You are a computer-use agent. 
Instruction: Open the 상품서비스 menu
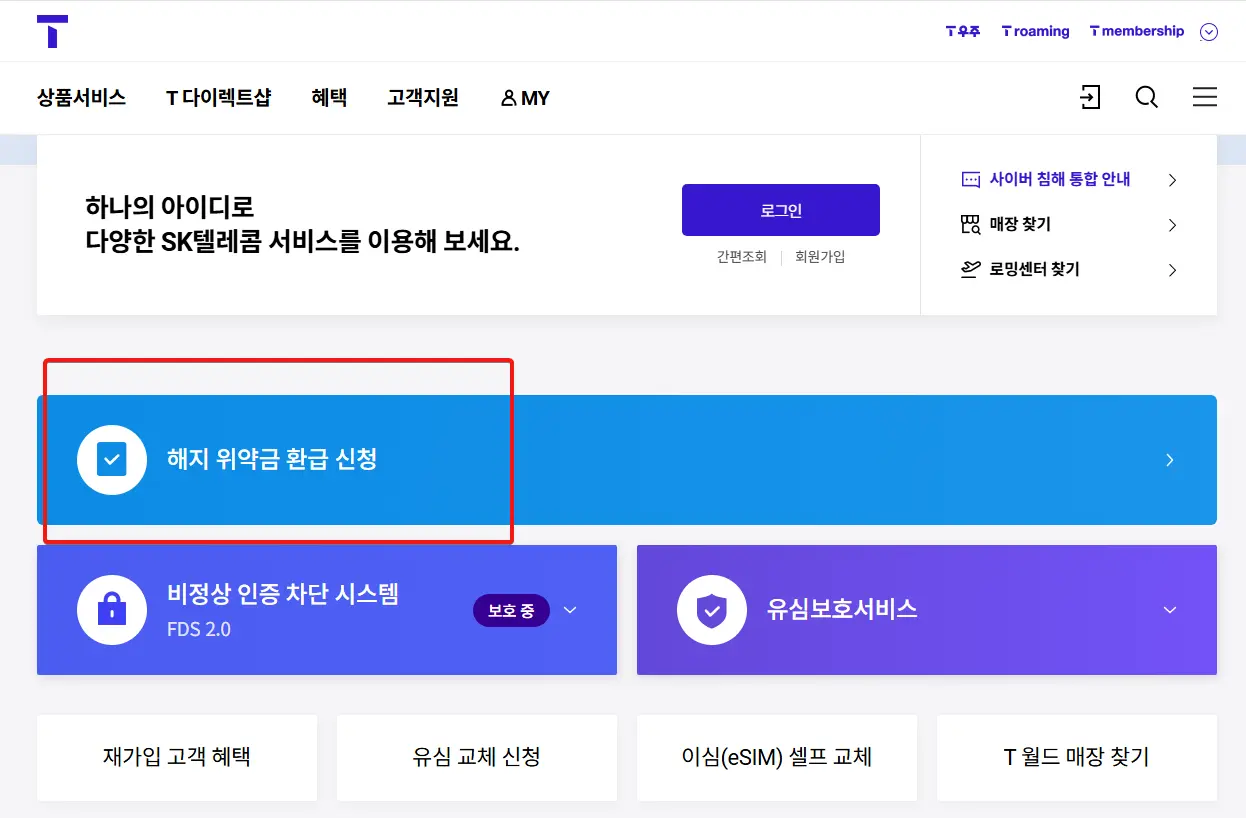[x=80, y=97]
